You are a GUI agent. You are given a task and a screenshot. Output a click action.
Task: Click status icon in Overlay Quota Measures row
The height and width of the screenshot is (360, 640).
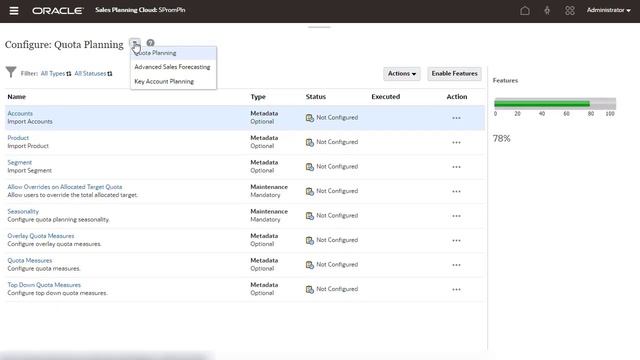tap(310, 240)
